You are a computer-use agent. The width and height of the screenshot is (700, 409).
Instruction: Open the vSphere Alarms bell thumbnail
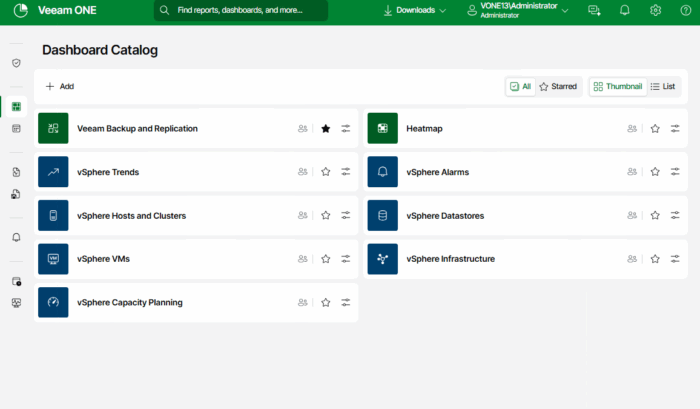[383, 171]
